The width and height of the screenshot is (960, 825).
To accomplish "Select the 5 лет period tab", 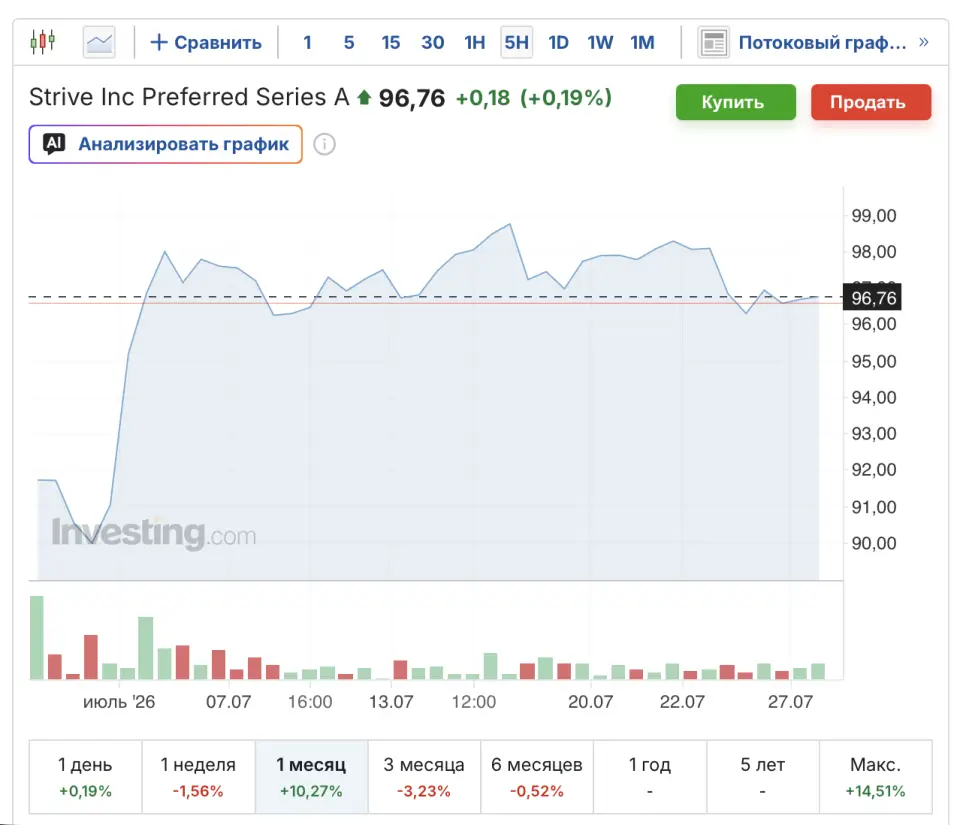I will coord(763,777).
